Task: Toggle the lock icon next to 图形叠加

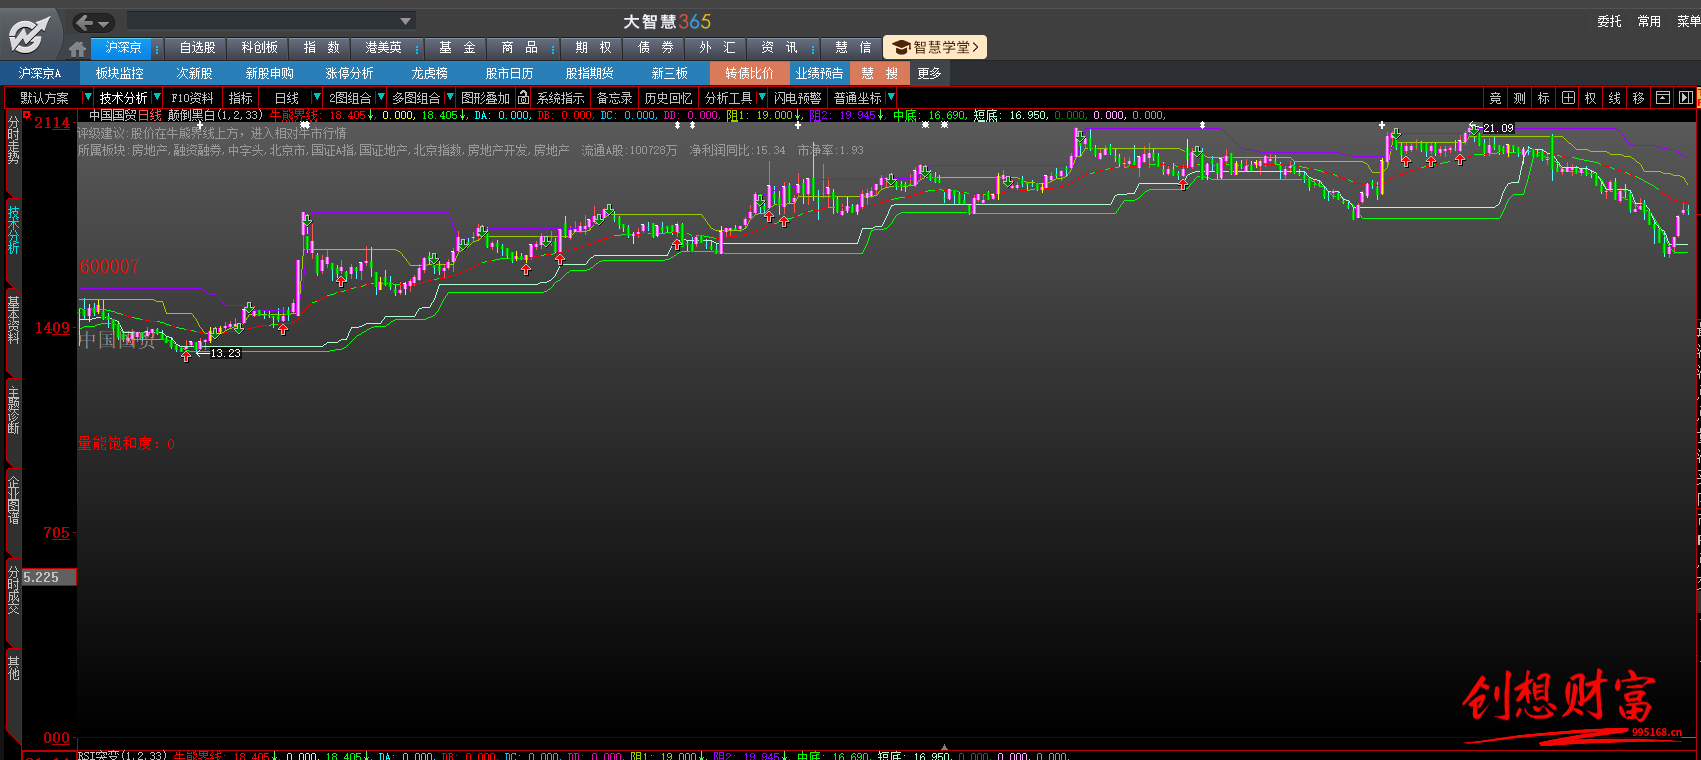Action: click(x=523, y=98)
